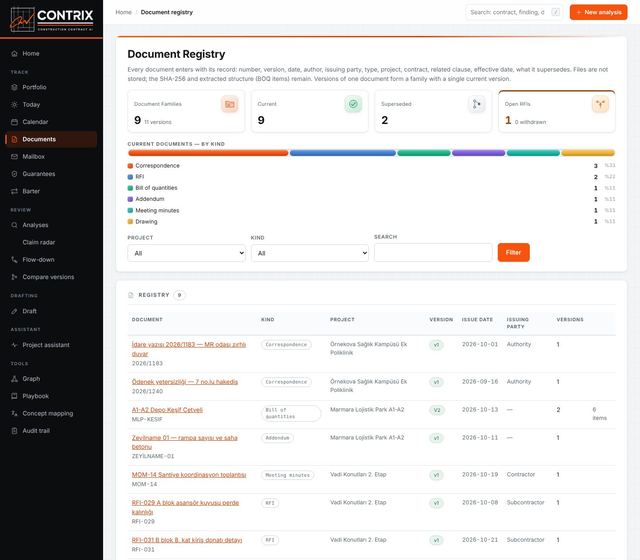Click Meeting minutes legend row
The width and height of the screenshot is (640, 560).
[371, 210]
